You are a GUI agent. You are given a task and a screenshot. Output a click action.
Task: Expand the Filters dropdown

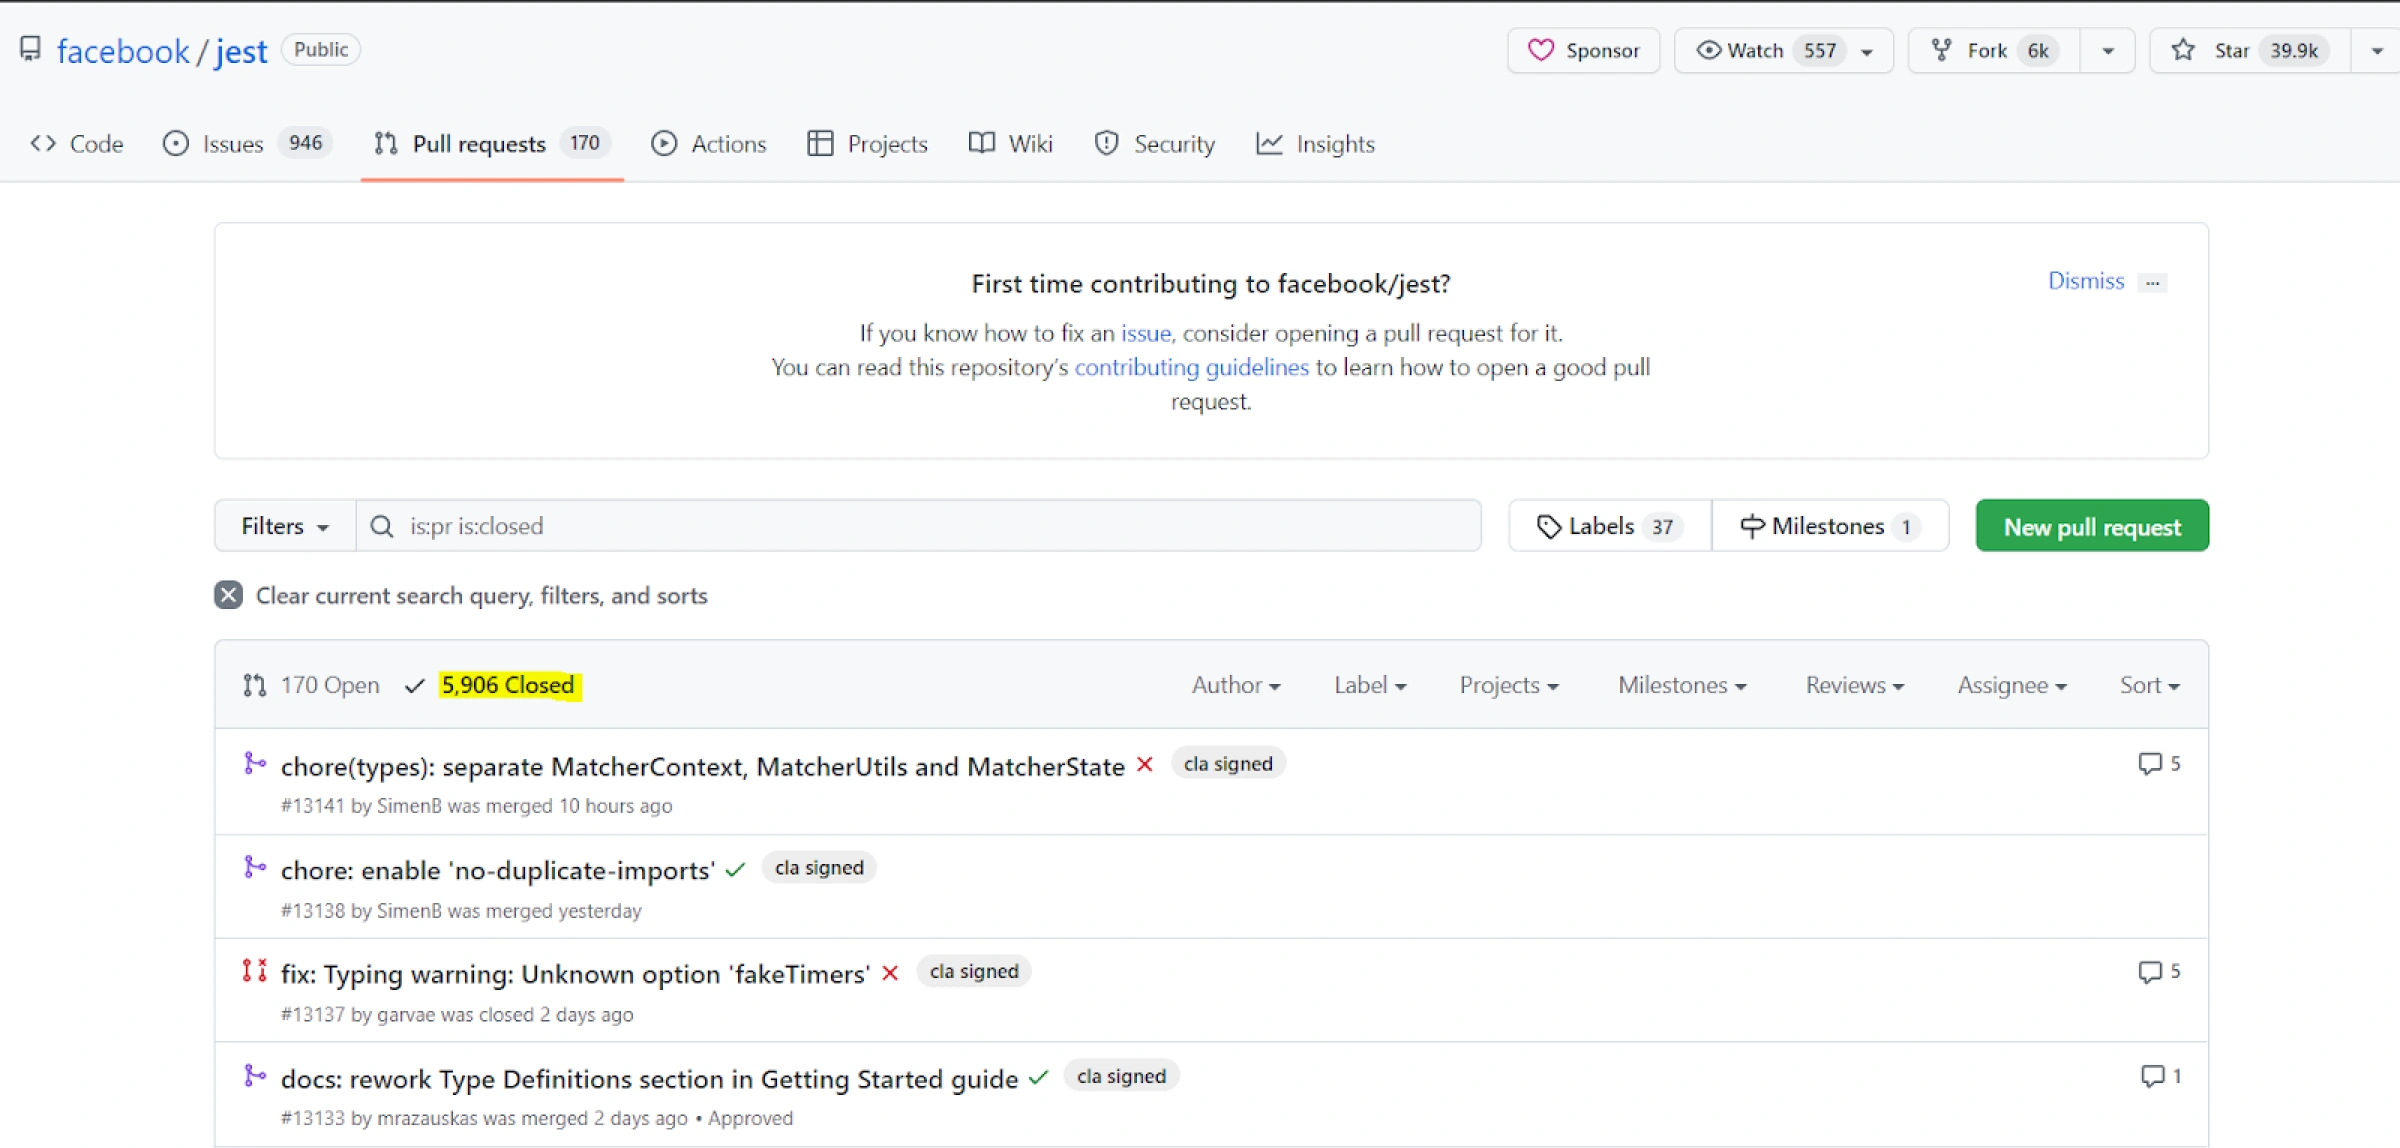(x=285, y=526)
